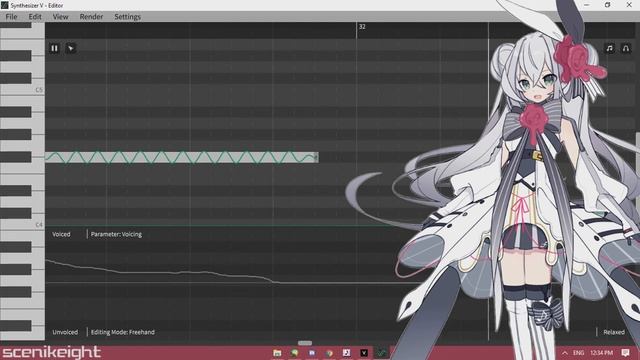This screenshot has height=360, width=640.
Task: Click the ENG language indicator
Action: pyautogui.click(x=578, y=353)
